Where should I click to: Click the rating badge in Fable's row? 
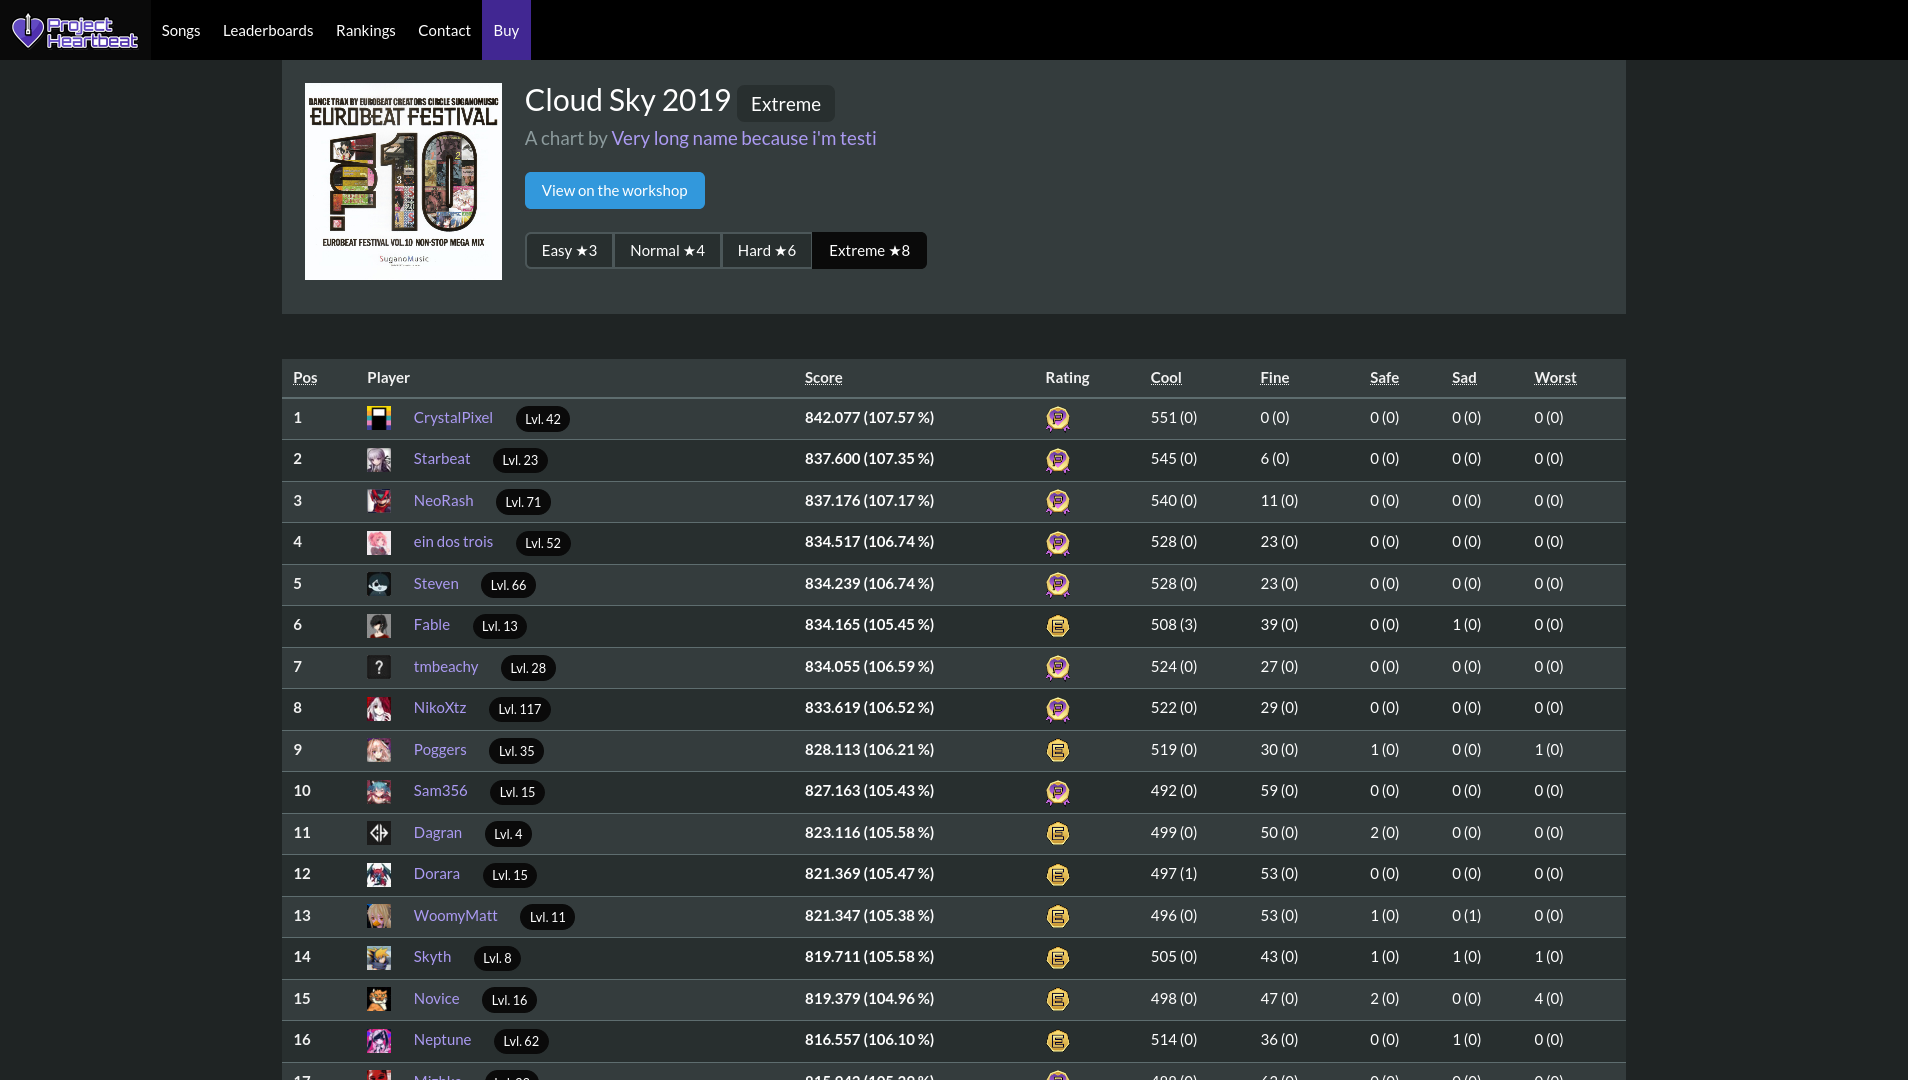point(1058,626)
